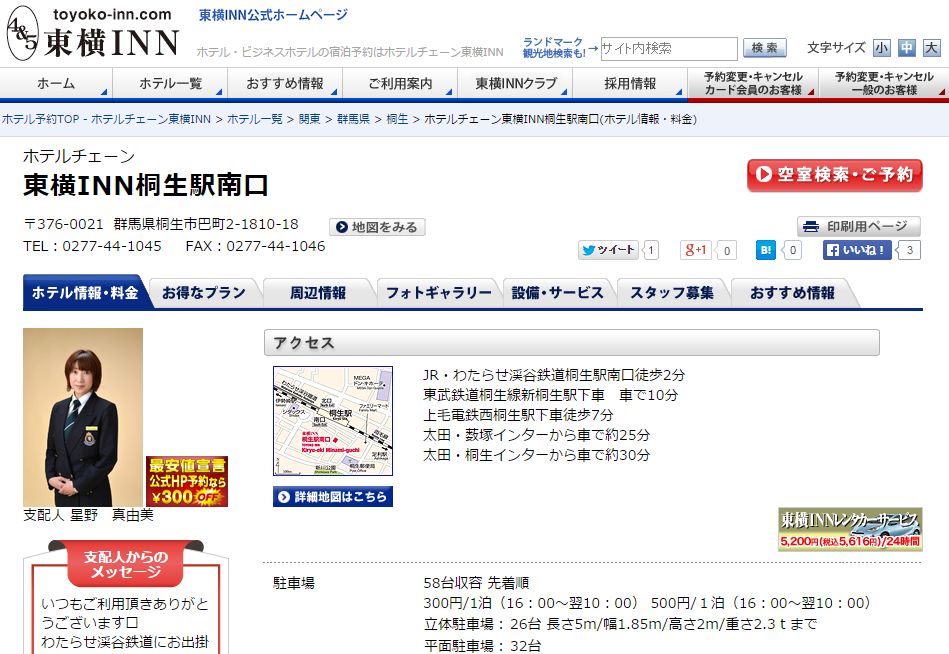Open 予約変更・キャンセル カード会員のお客様
Screen dimensions: 949x654
pyautogui.click(x=753, y=83)
